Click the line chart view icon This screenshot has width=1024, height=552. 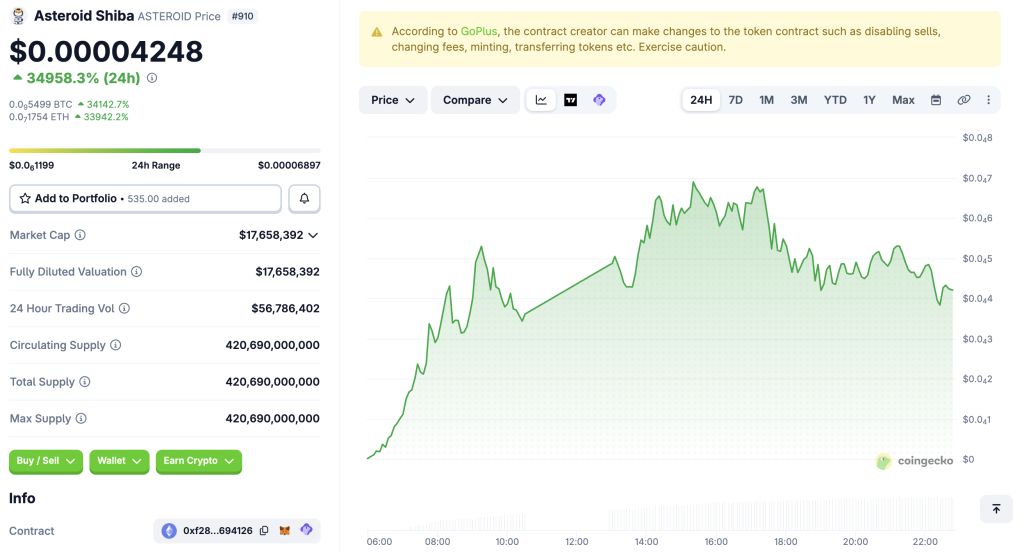coord(541,100)
